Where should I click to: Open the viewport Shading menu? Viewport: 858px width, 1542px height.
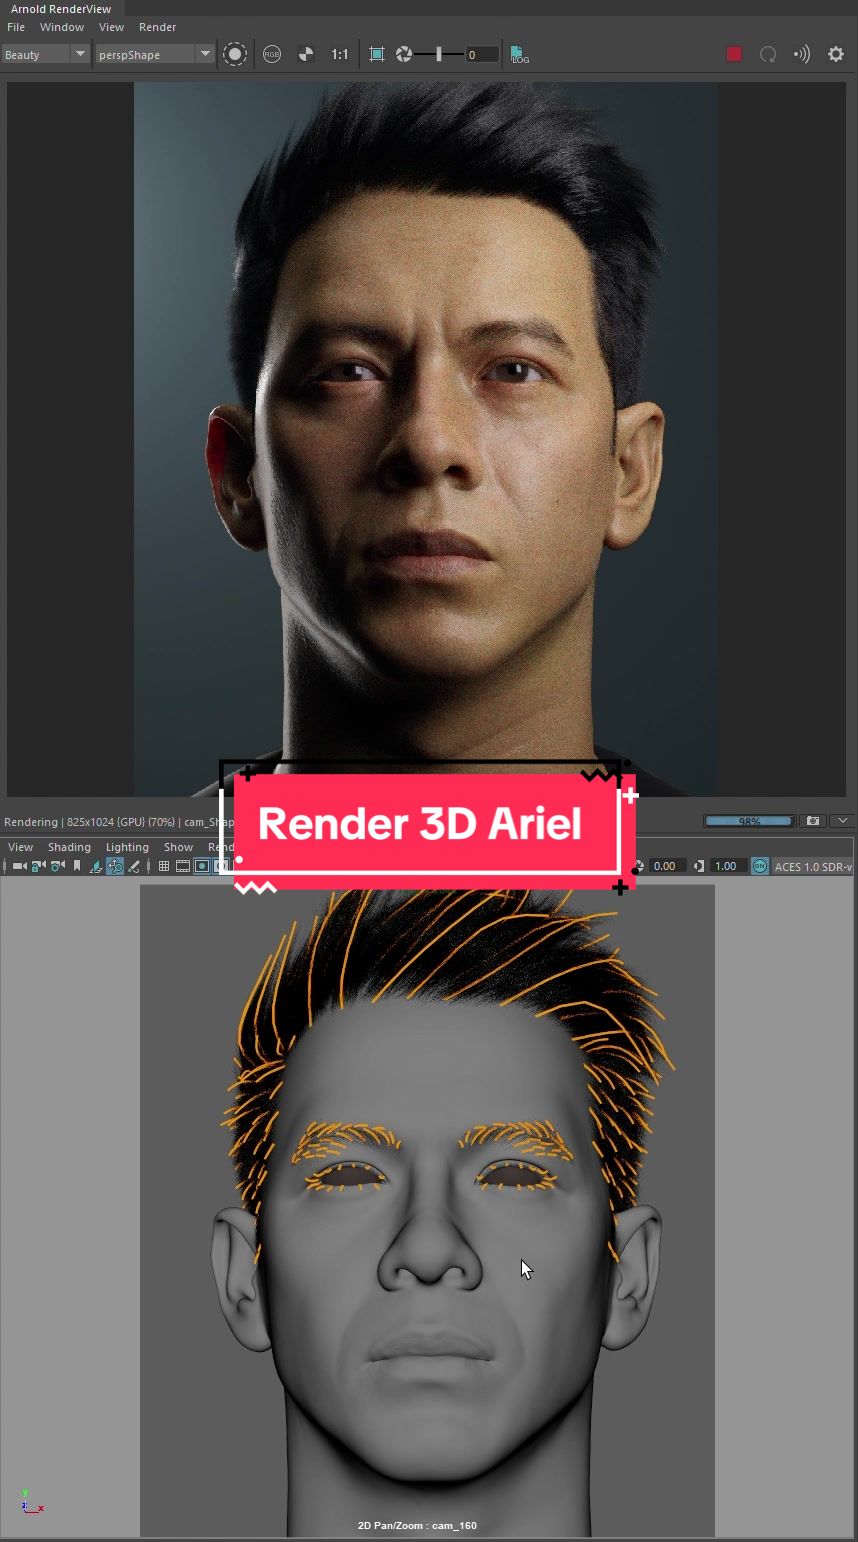tap(69, 847)
